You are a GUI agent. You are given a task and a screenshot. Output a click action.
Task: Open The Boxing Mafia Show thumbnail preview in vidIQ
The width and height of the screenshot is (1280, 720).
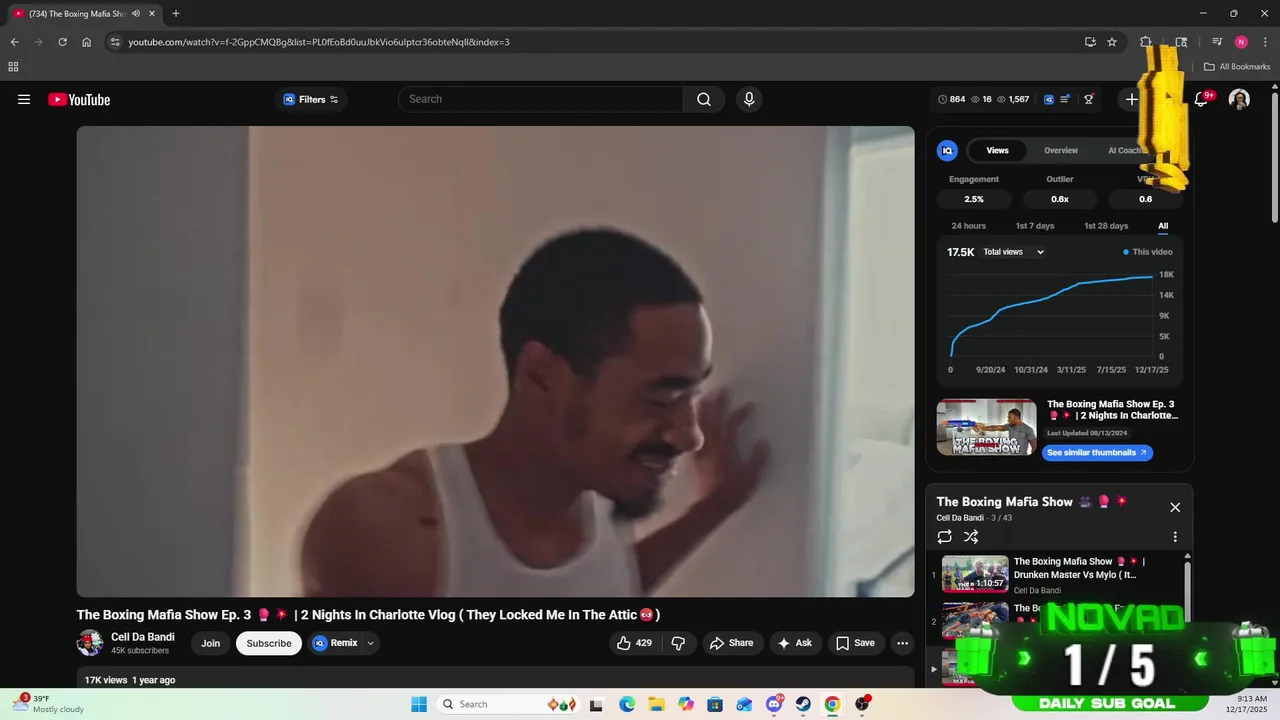(x=986, y=427)
